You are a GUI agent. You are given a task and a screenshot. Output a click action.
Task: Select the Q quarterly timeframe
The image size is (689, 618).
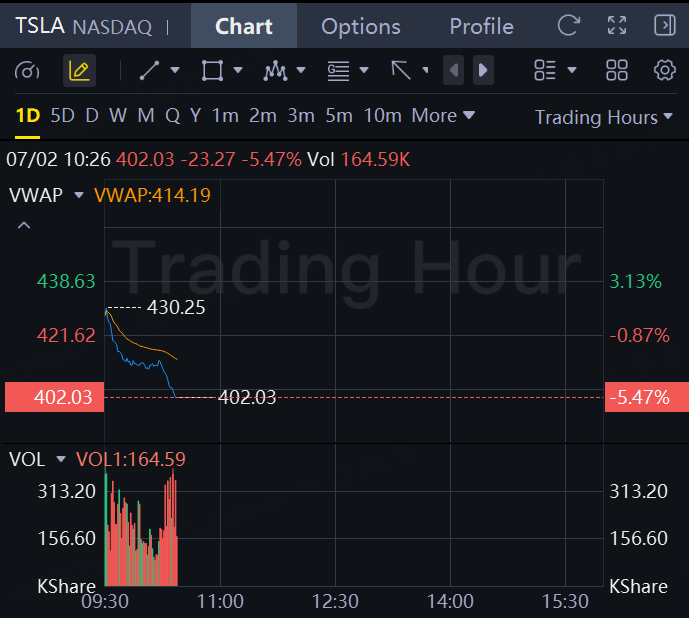click(x=172, y=116)
